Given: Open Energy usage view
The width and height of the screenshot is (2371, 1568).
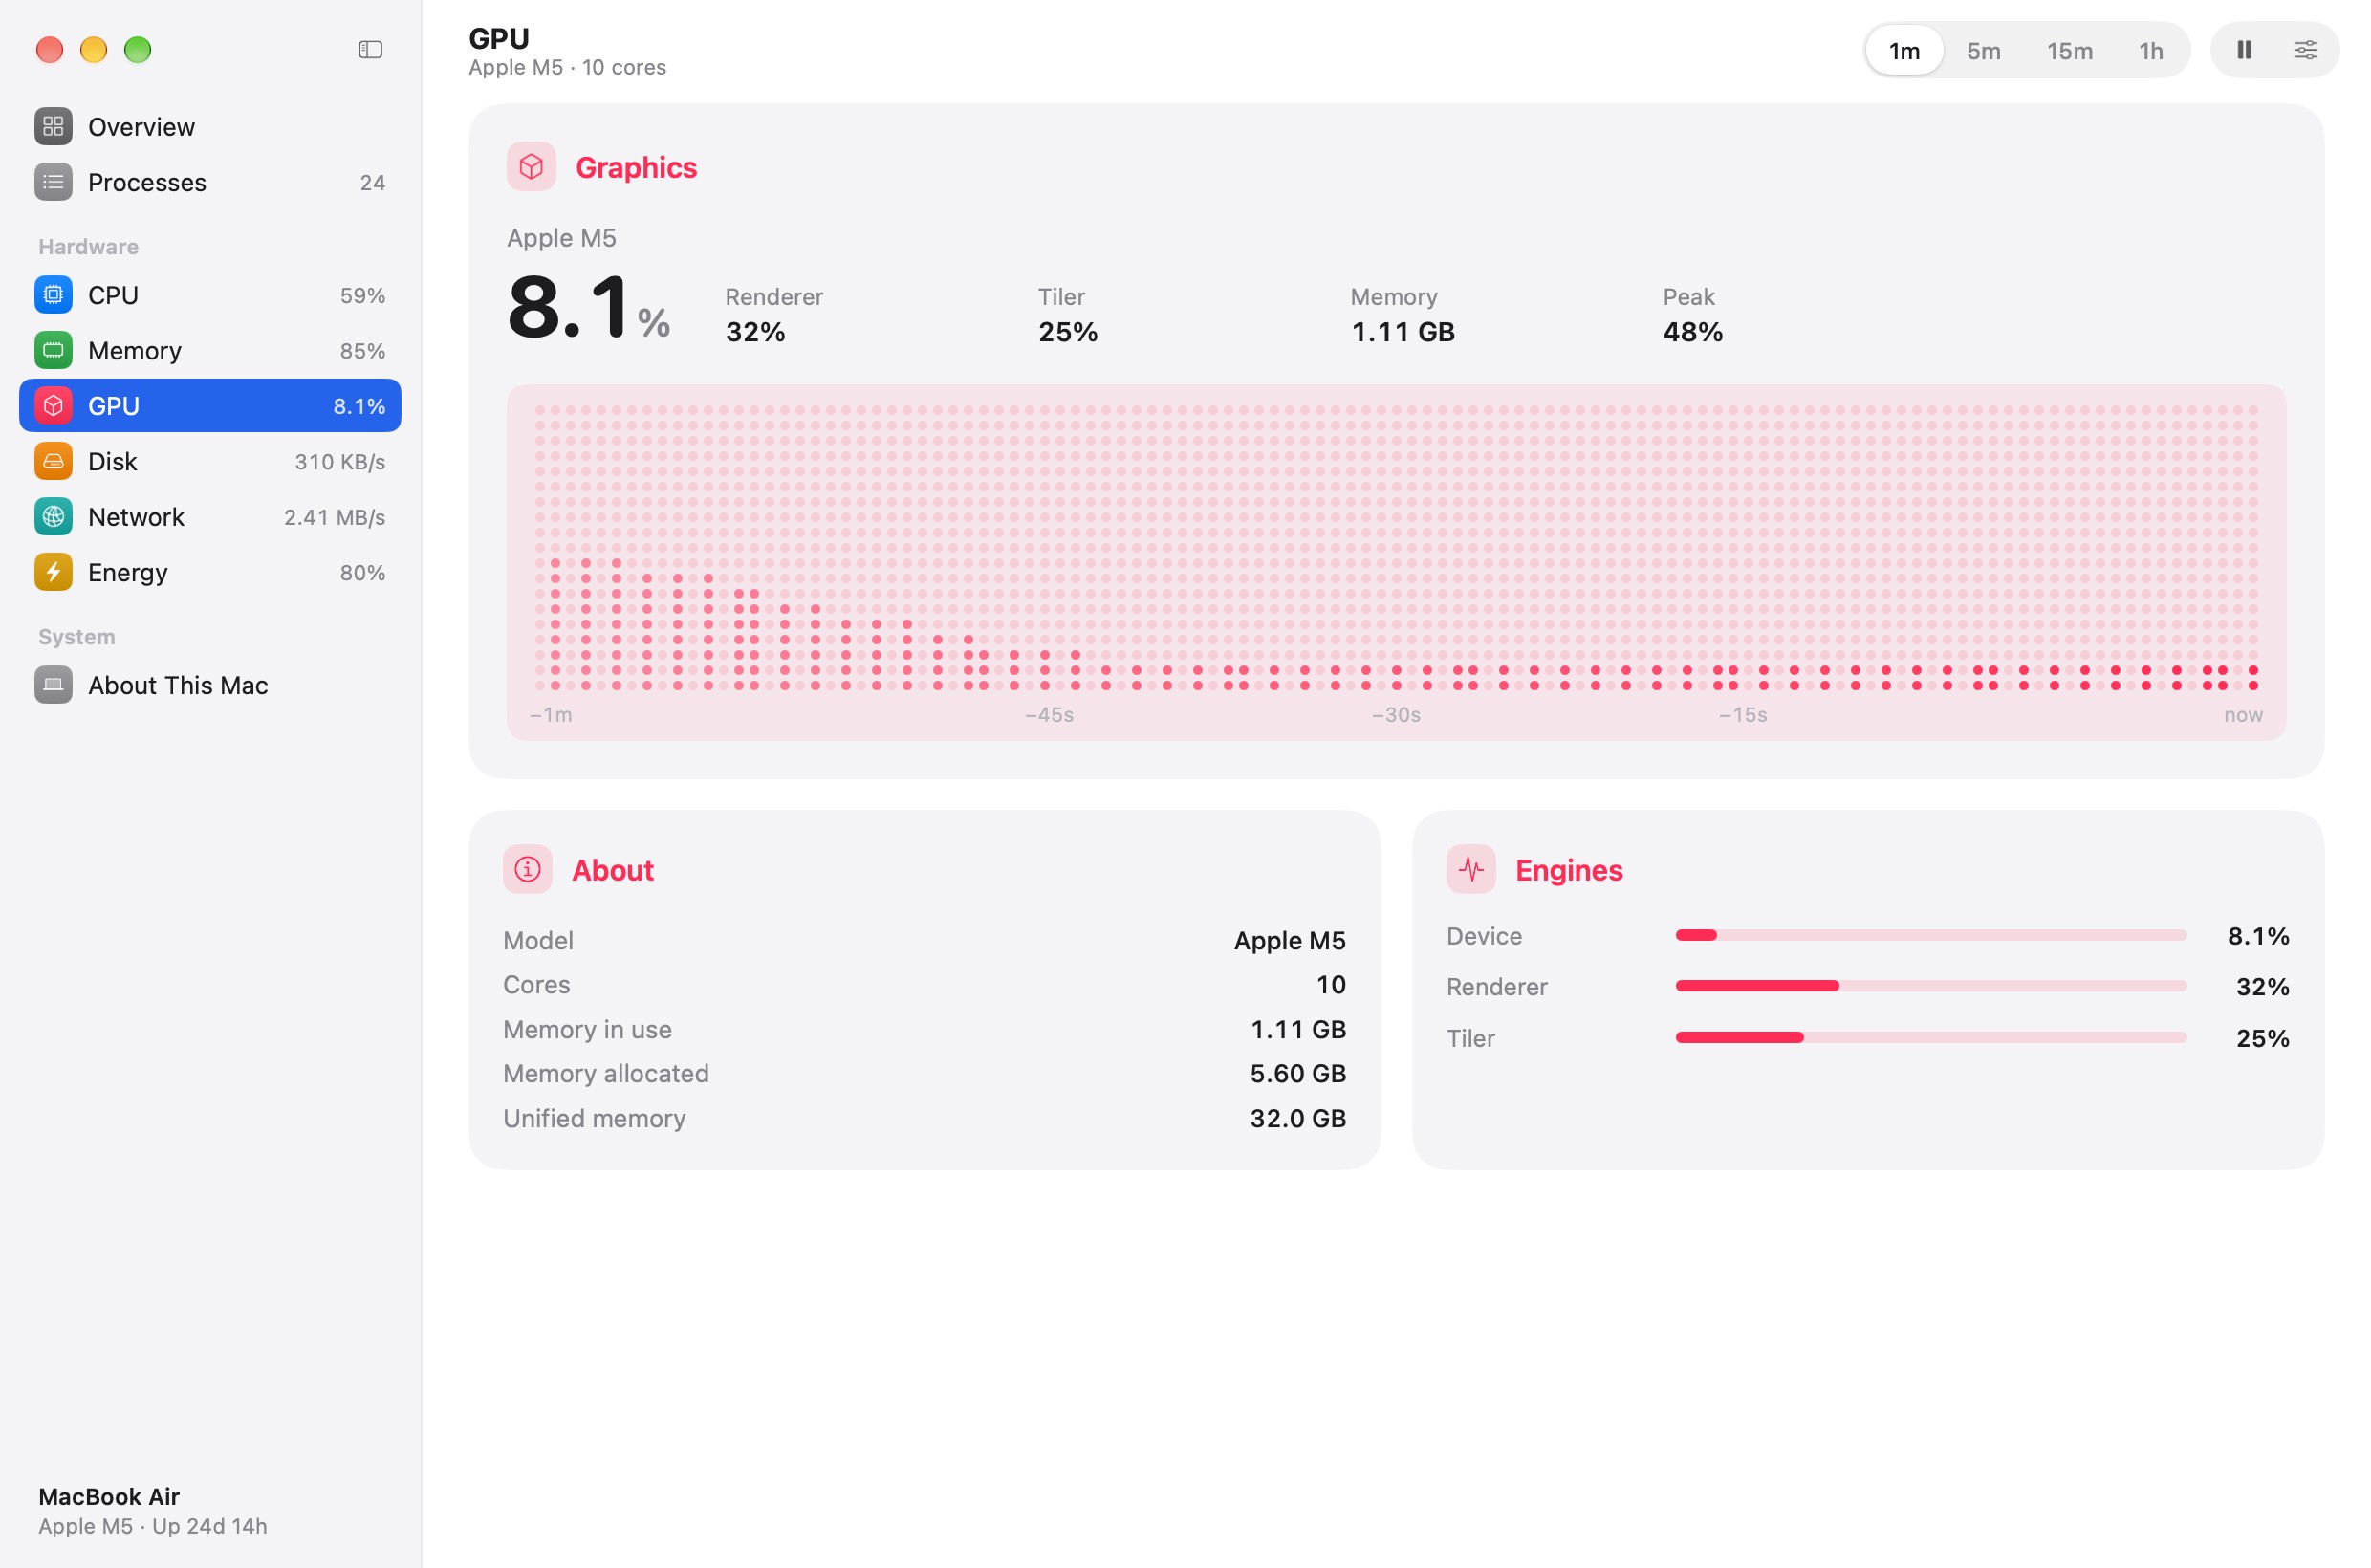Looking at the screenshot, I should 210,572.
